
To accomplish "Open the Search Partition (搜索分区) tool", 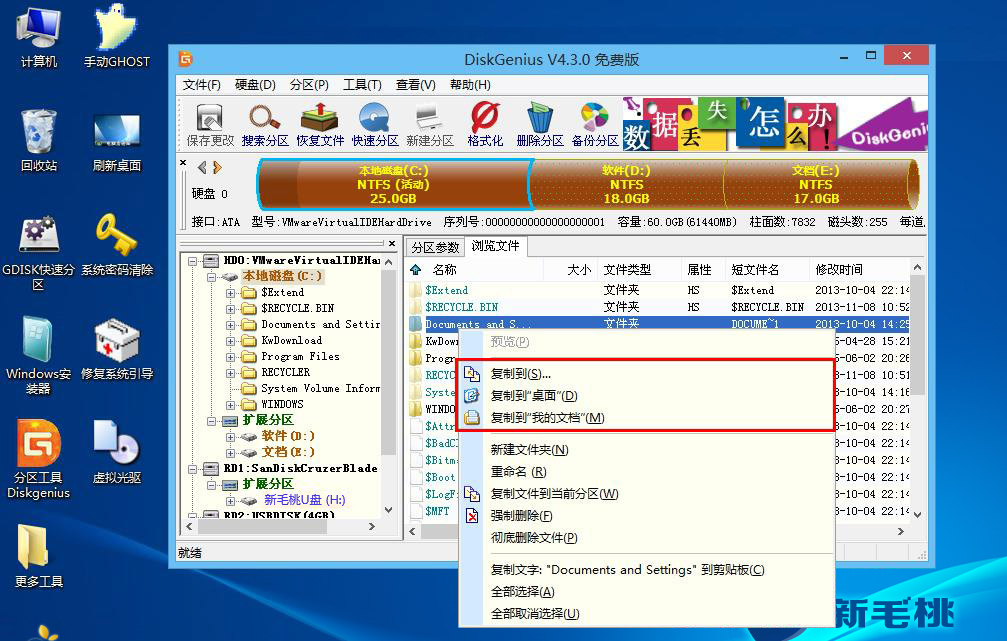I will [x=265, y=125].
